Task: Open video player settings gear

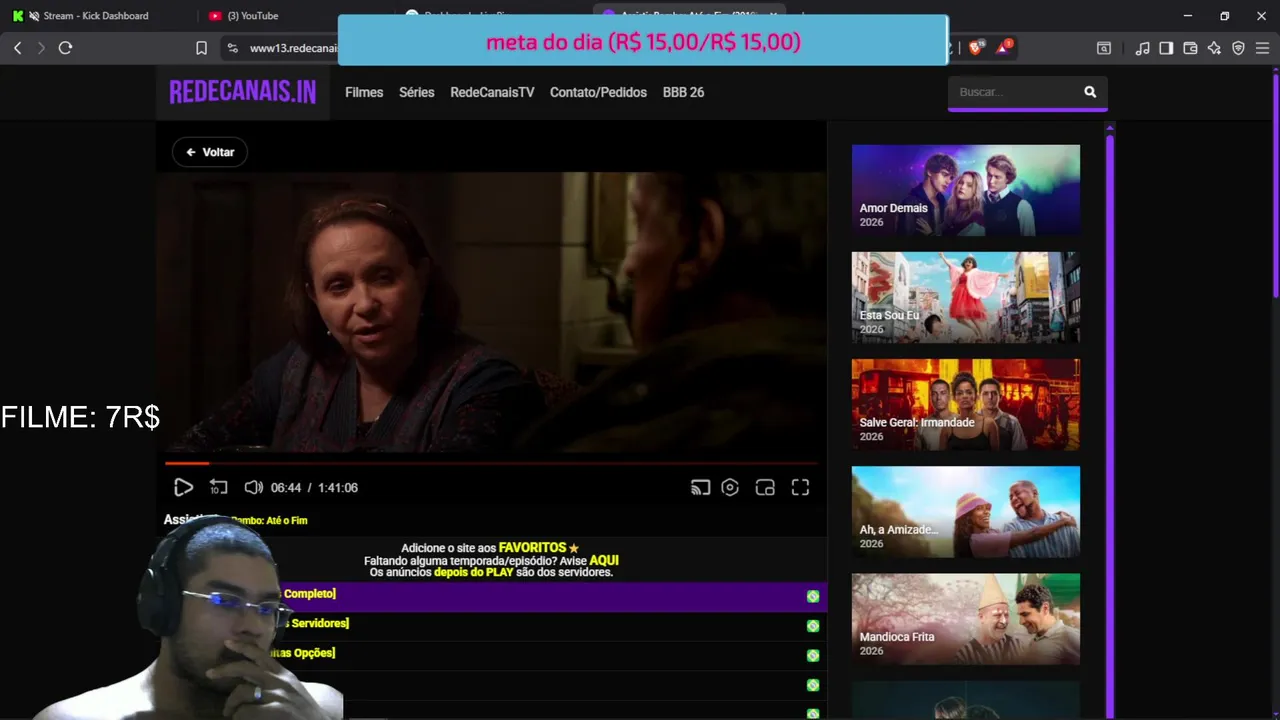Action: tap(730, 488)
